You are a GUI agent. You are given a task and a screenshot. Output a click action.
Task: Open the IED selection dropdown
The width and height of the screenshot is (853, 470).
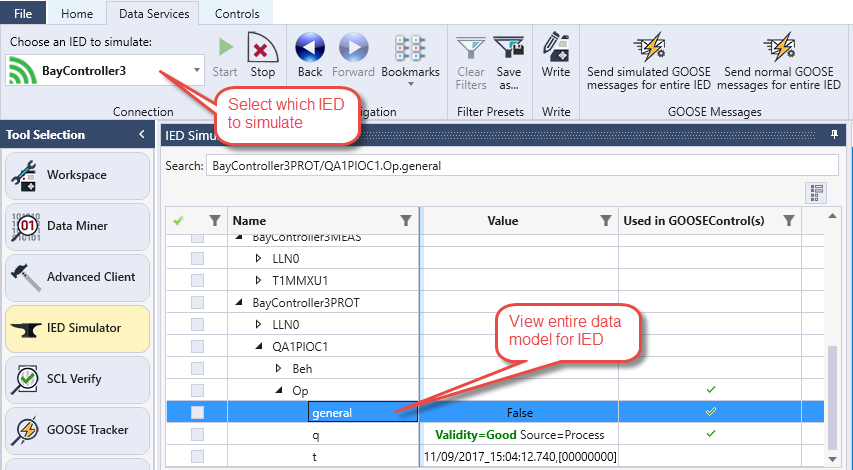(x=196, y=72)
